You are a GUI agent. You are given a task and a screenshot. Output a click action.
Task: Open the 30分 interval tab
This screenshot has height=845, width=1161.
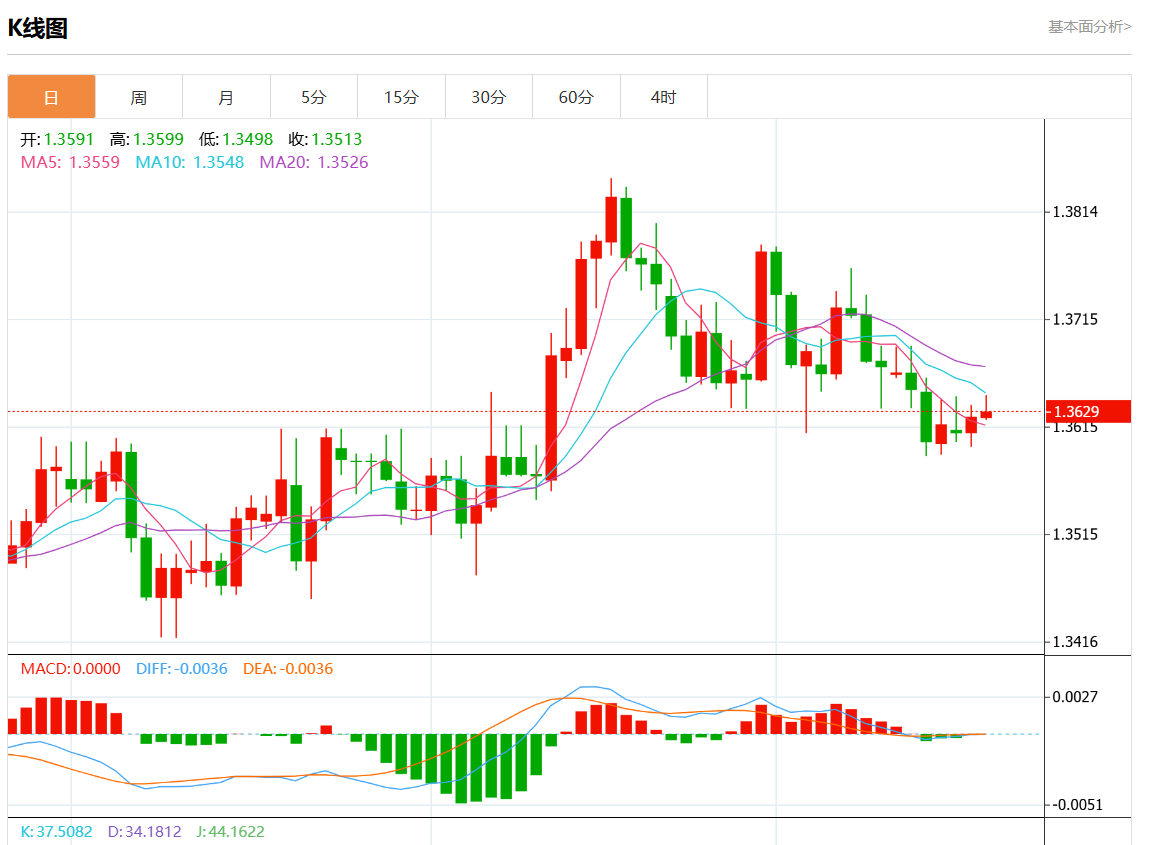point(489,97)
